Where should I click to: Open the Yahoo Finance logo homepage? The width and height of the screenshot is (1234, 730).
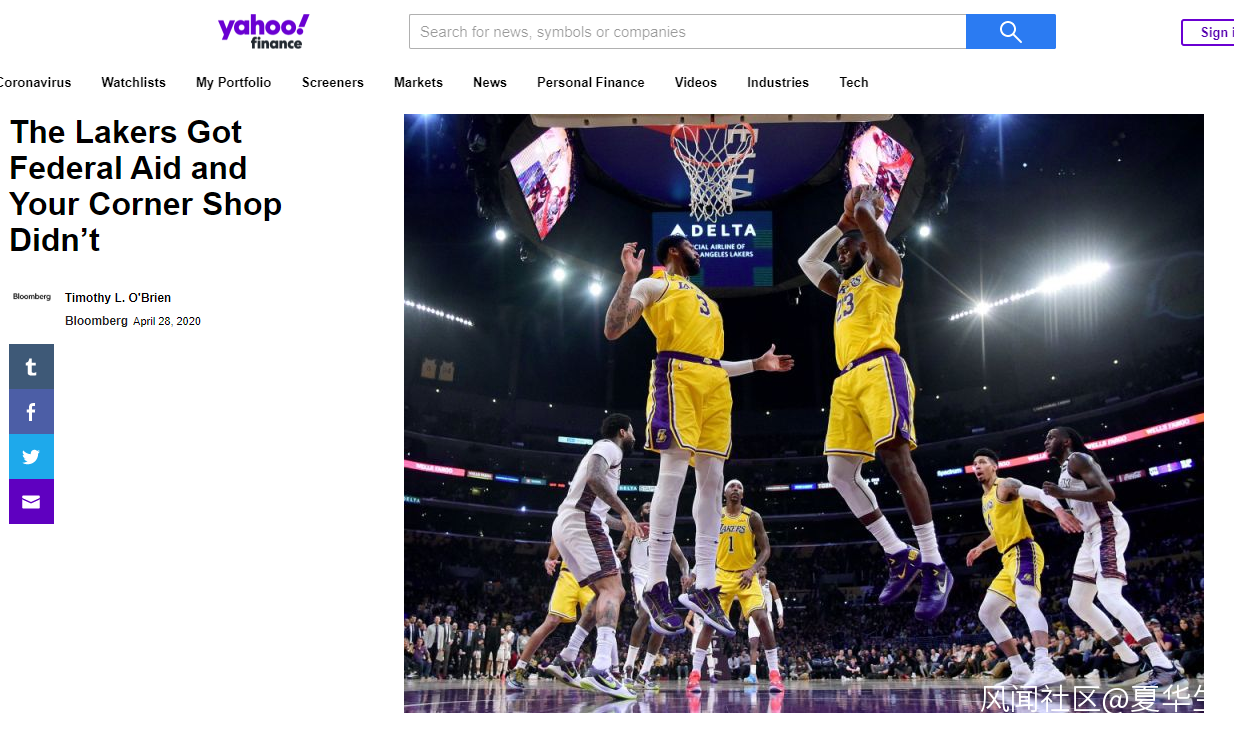tap(264, 31)
